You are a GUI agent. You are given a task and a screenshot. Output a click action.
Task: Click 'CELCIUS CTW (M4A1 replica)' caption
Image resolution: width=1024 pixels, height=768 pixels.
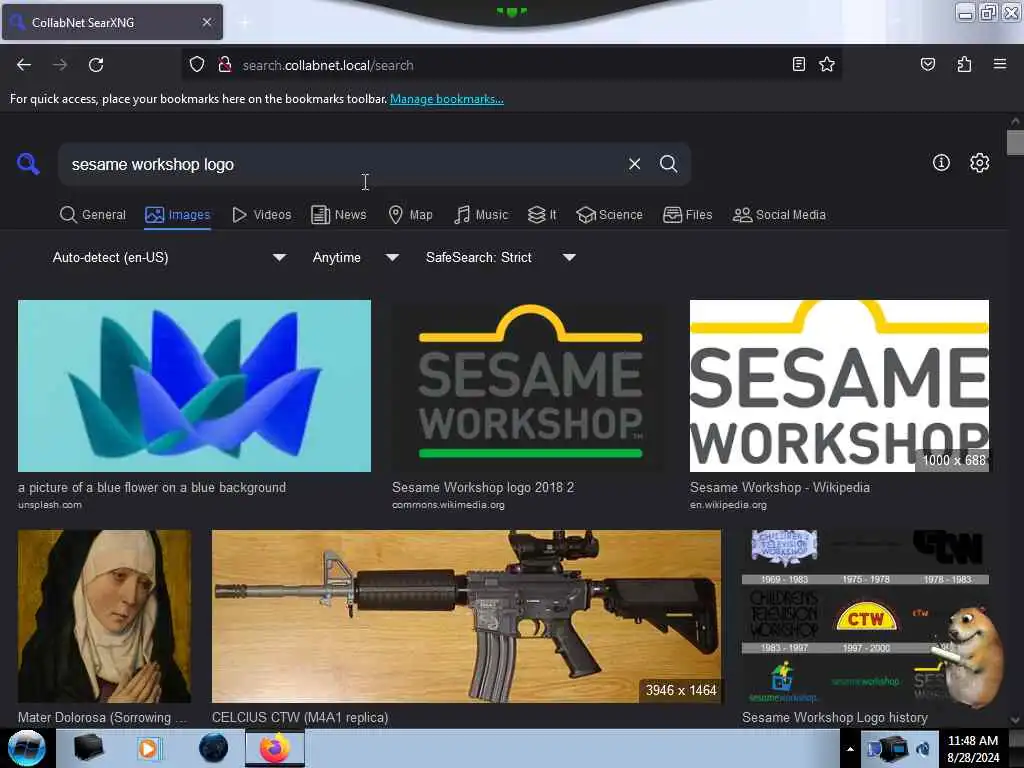point(300,717)
